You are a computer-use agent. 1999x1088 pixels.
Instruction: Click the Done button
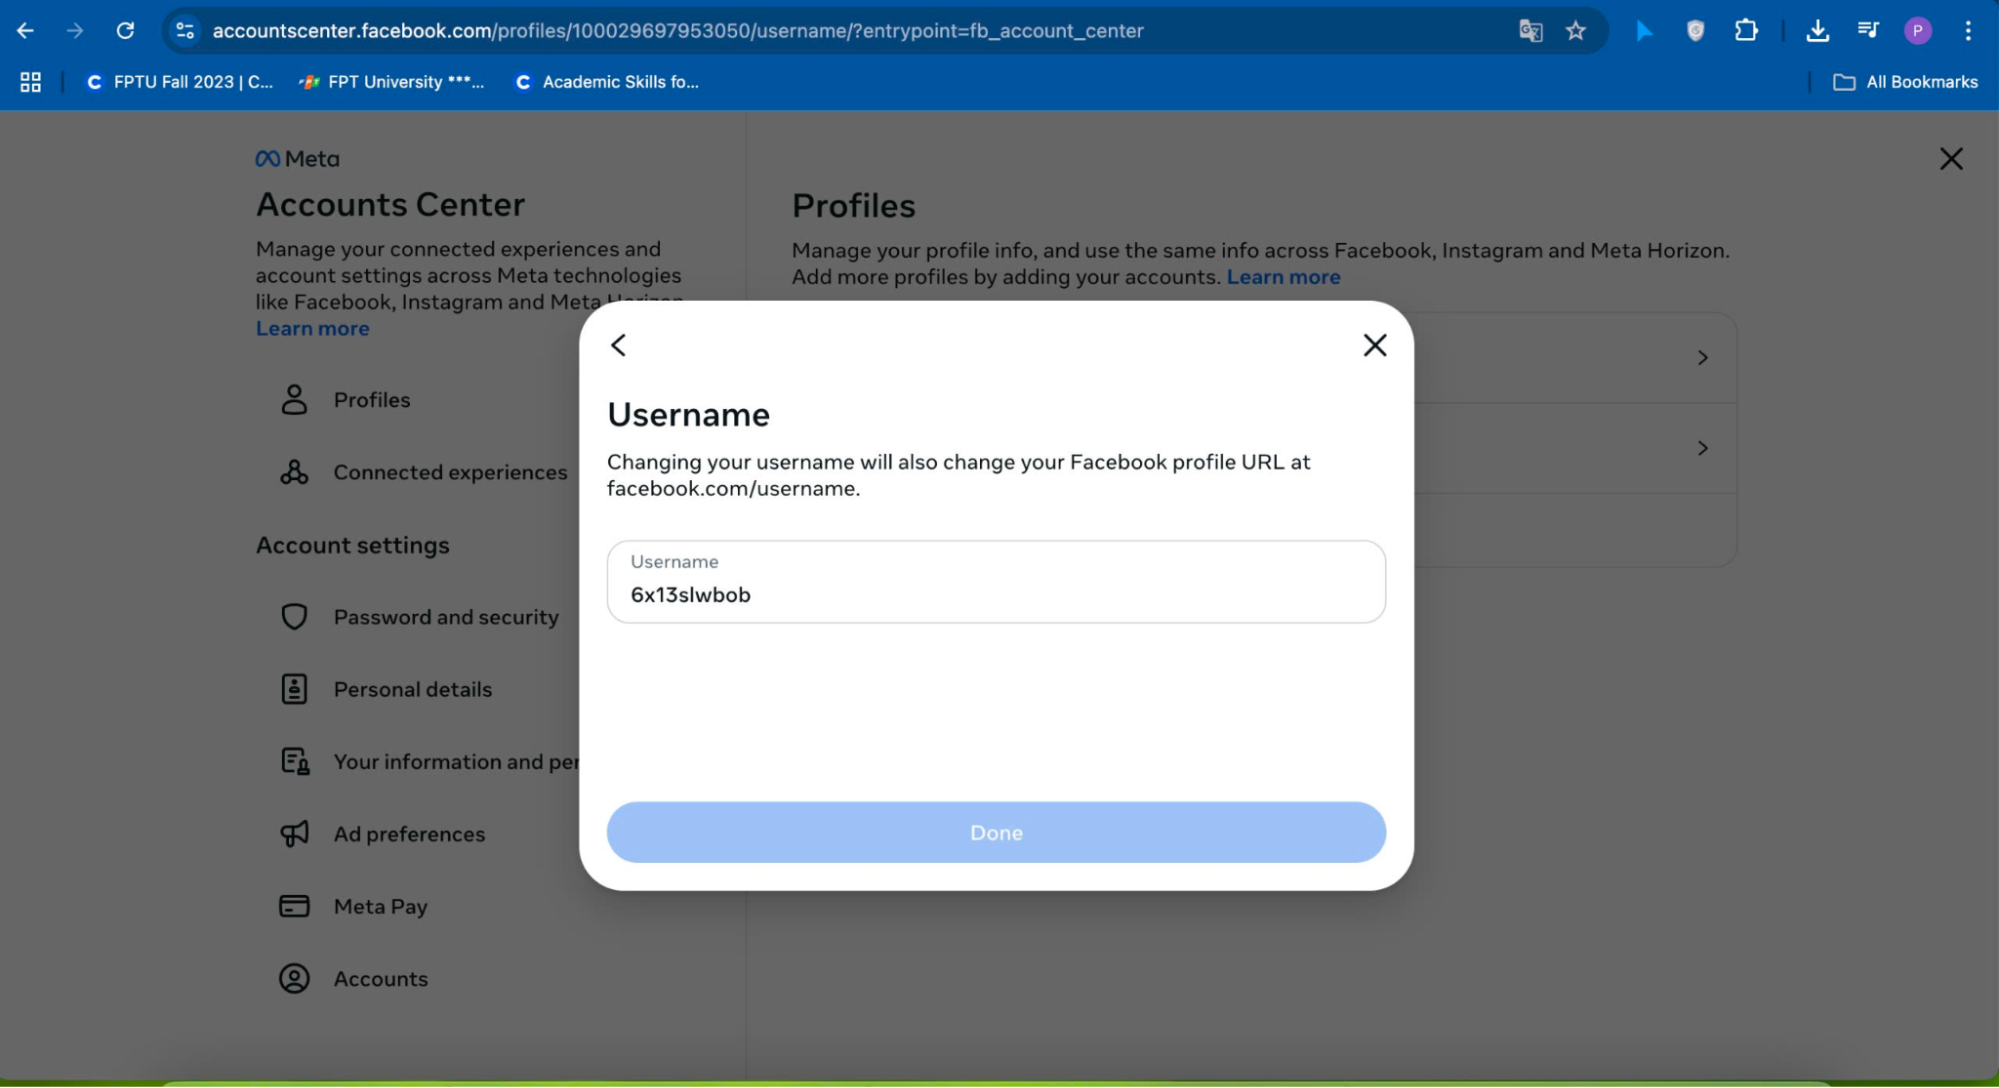pyautogui.click(x=996, y=832)
